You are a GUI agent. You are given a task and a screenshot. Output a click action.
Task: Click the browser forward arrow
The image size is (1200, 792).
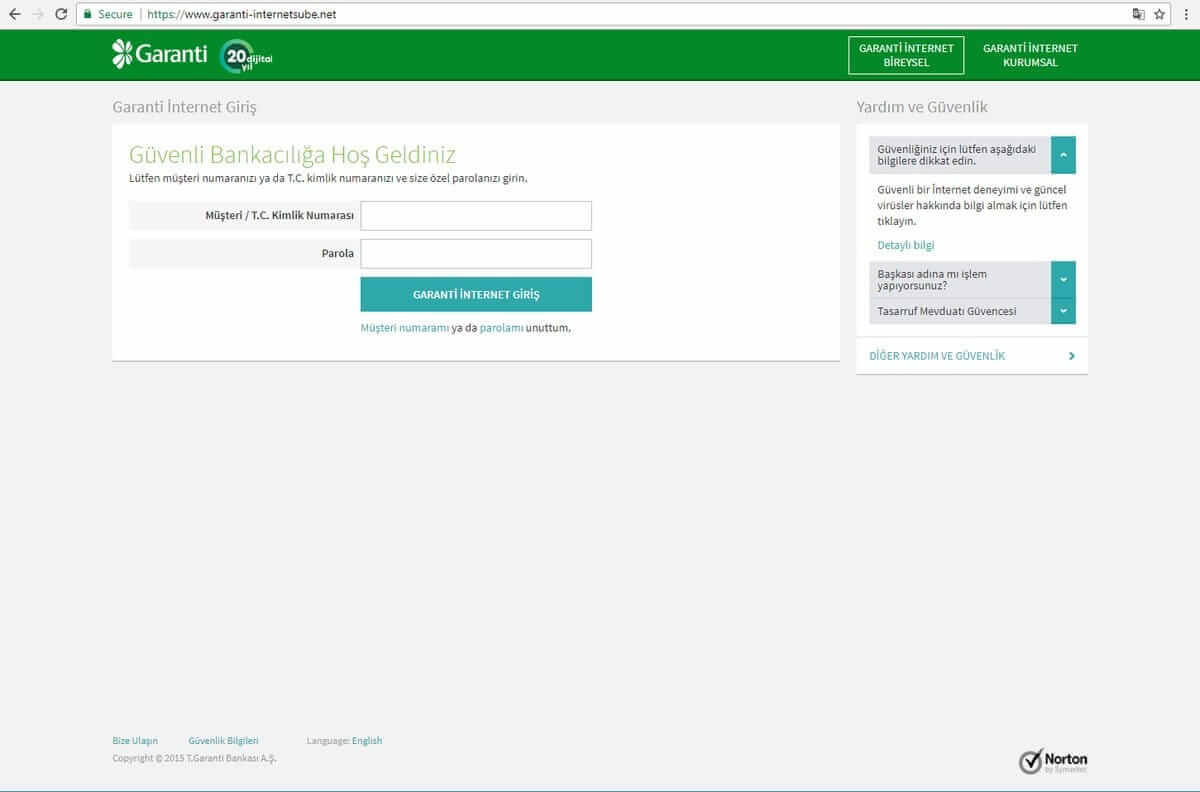38,14
